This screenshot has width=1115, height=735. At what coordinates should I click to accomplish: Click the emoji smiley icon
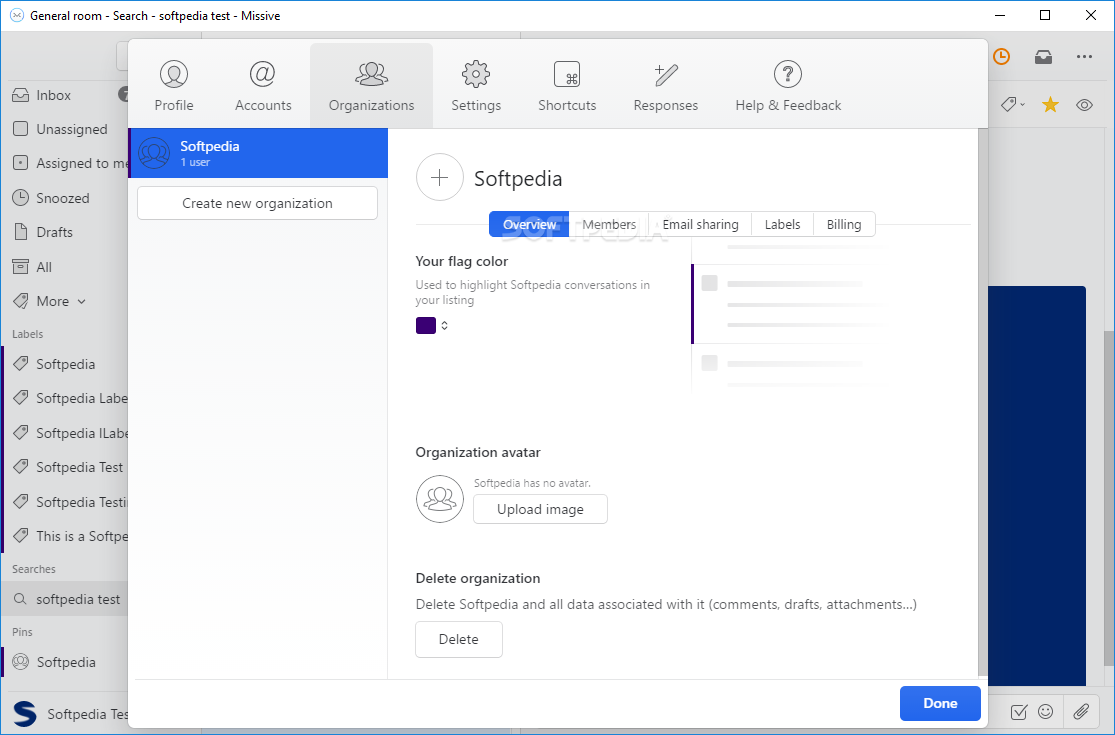(1045, 711)
